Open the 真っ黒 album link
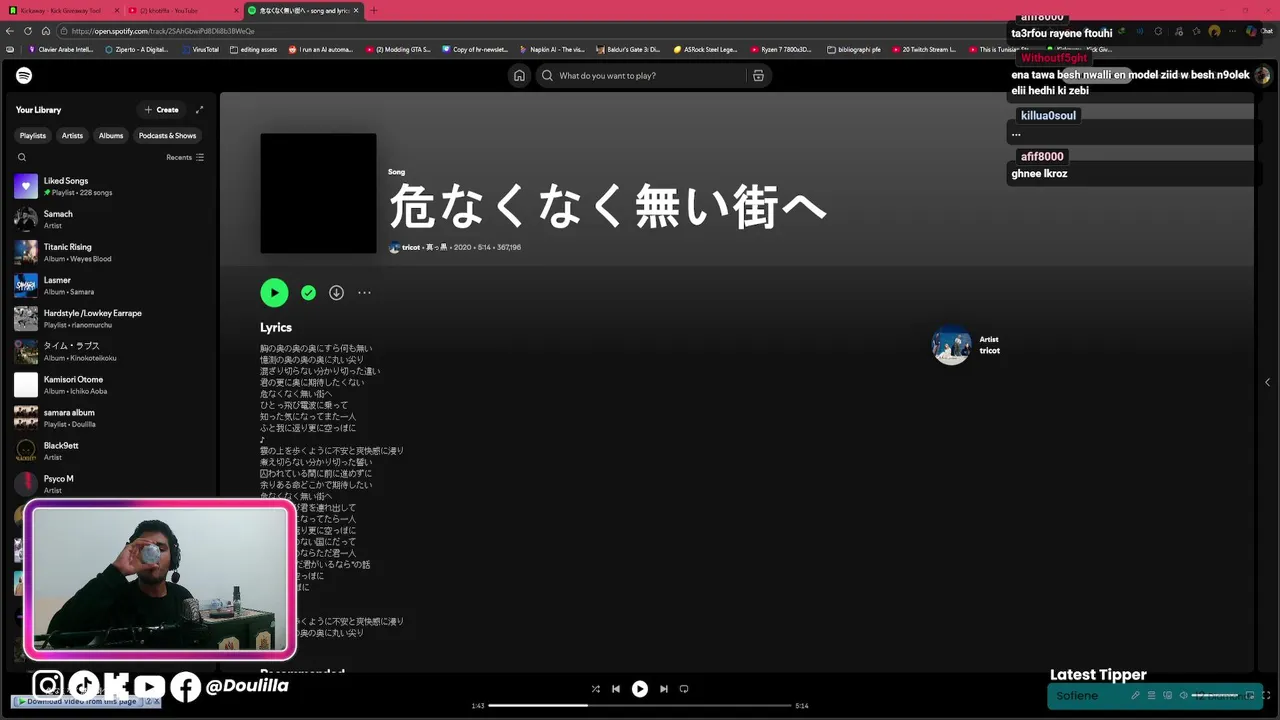This screenshot has height=720, width=1280. click(437, 247)
